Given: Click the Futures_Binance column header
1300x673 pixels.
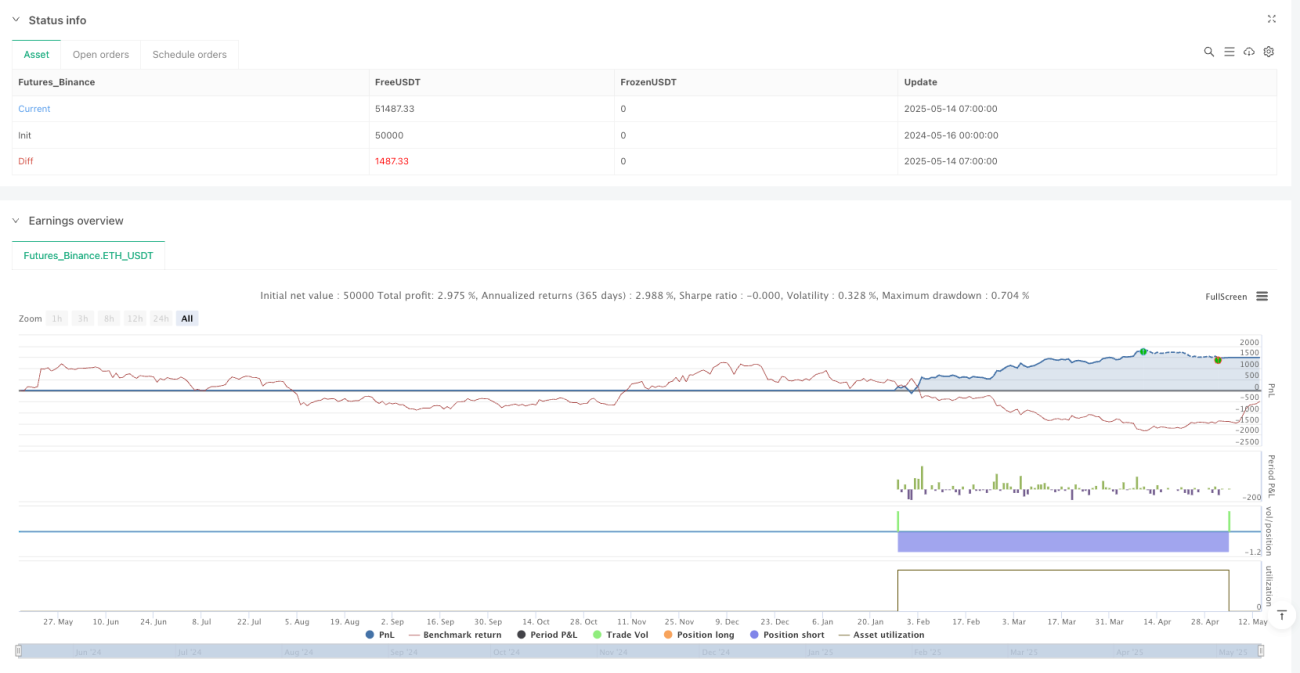Looking at the screenshot, I should [x=56, y=82].
